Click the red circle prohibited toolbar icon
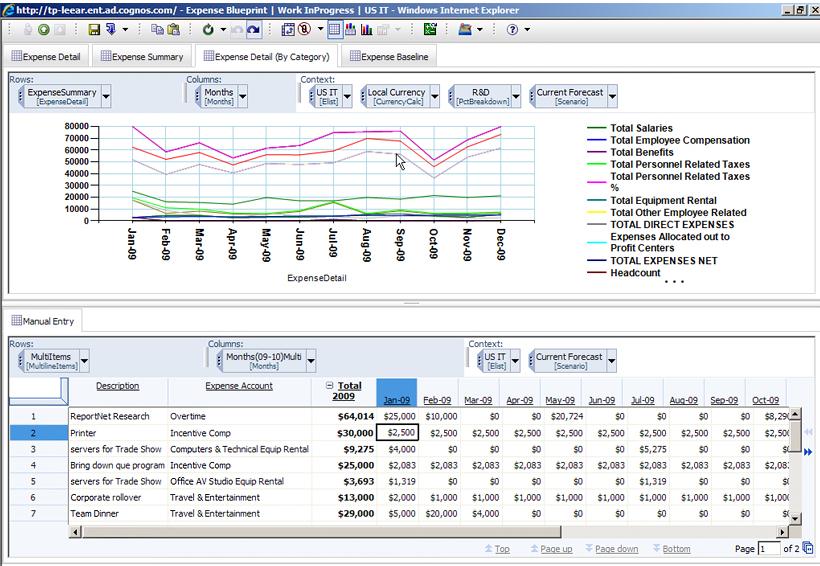 point(304,30)
